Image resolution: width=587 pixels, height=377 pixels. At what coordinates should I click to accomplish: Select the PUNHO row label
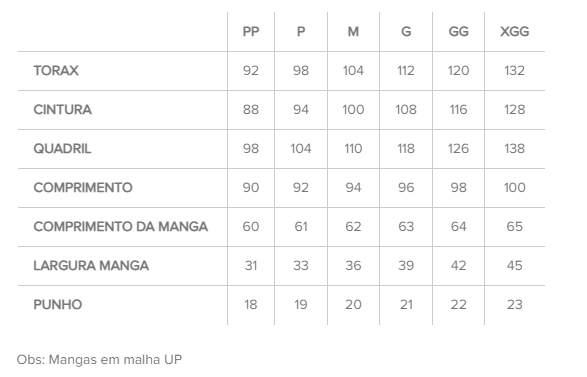pyautogui.click(x=58, y=304)
